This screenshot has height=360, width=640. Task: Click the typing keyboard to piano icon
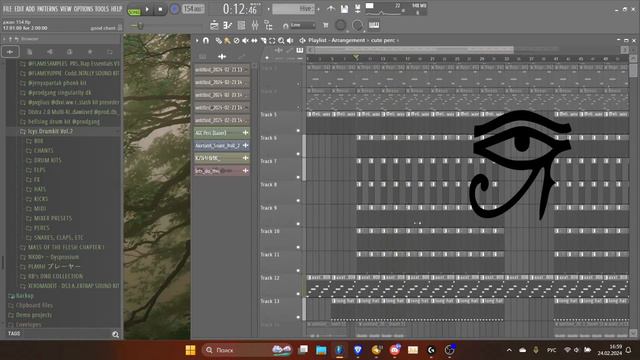coord(374,25)
